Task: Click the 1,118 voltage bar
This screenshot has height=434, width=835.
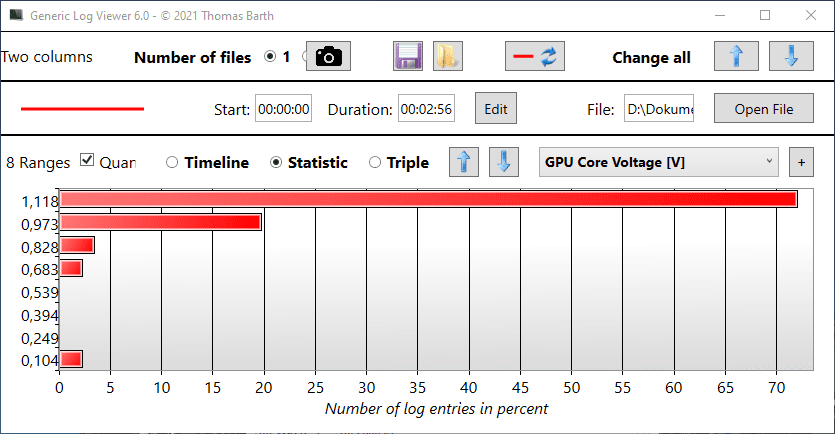Action: click(428, 199)
